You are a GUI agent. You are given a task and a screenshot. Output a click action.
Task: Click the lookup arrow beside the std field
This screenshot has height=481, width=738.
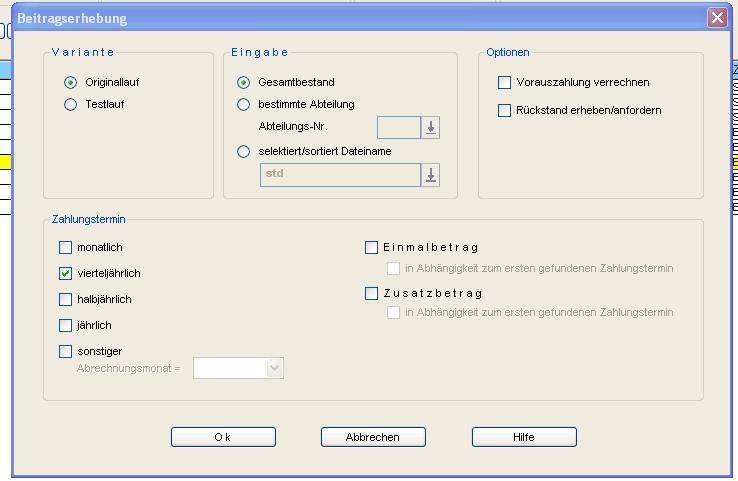(x=431, y=175)
